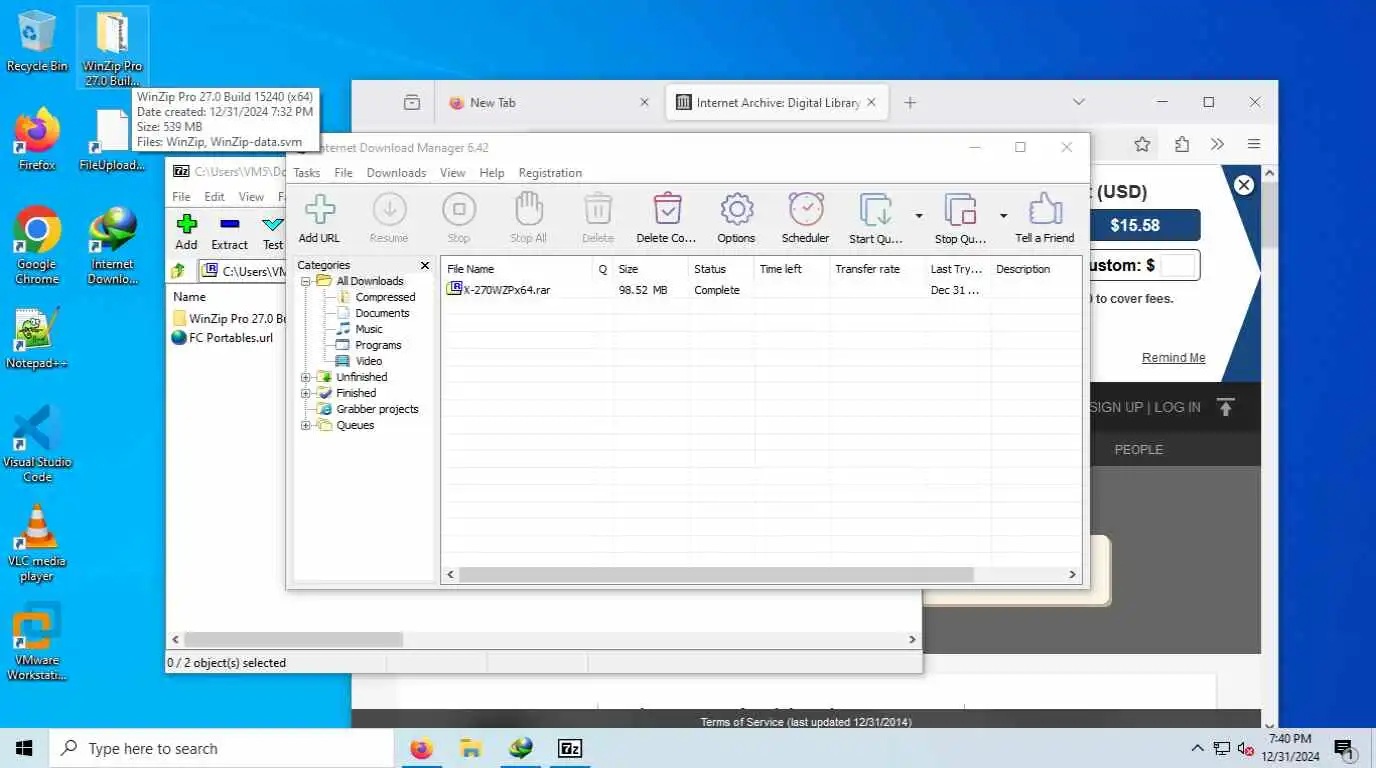The height and width of the screenshot is (768, 1376).
Task: Open IDM View menu
Action: (x=453, y=173)
